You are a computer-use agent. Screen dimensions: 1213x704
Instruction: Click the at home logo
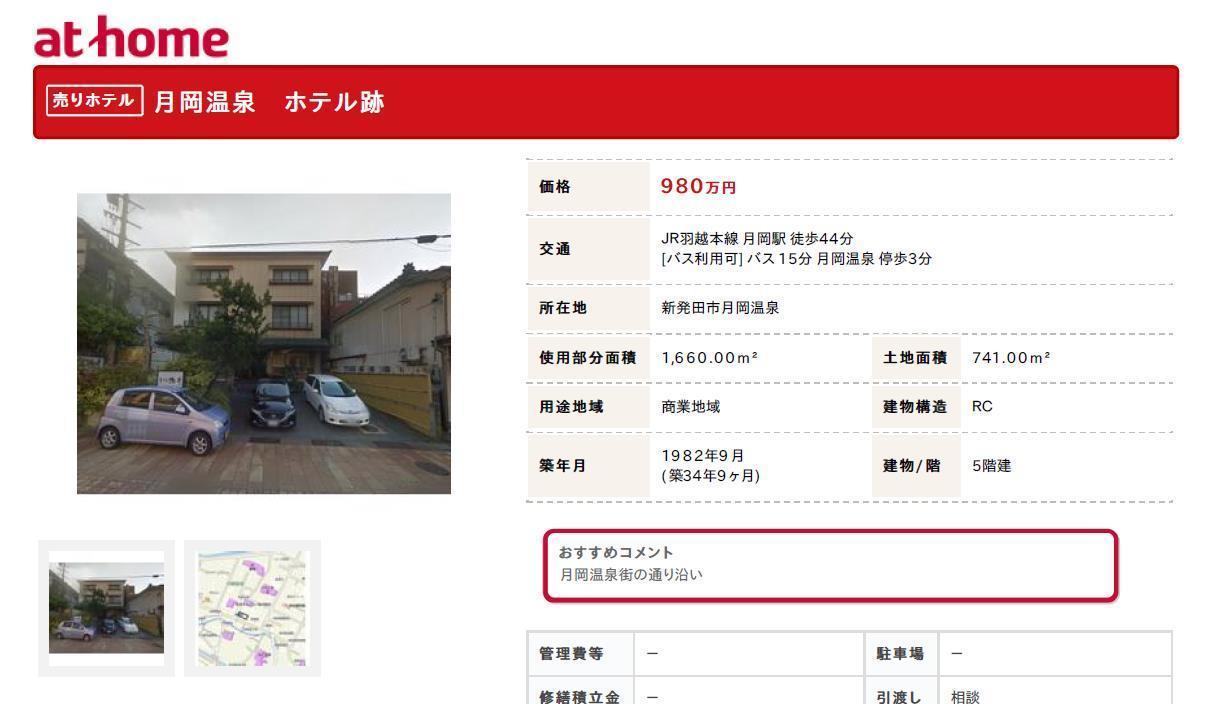click(131, 38)
